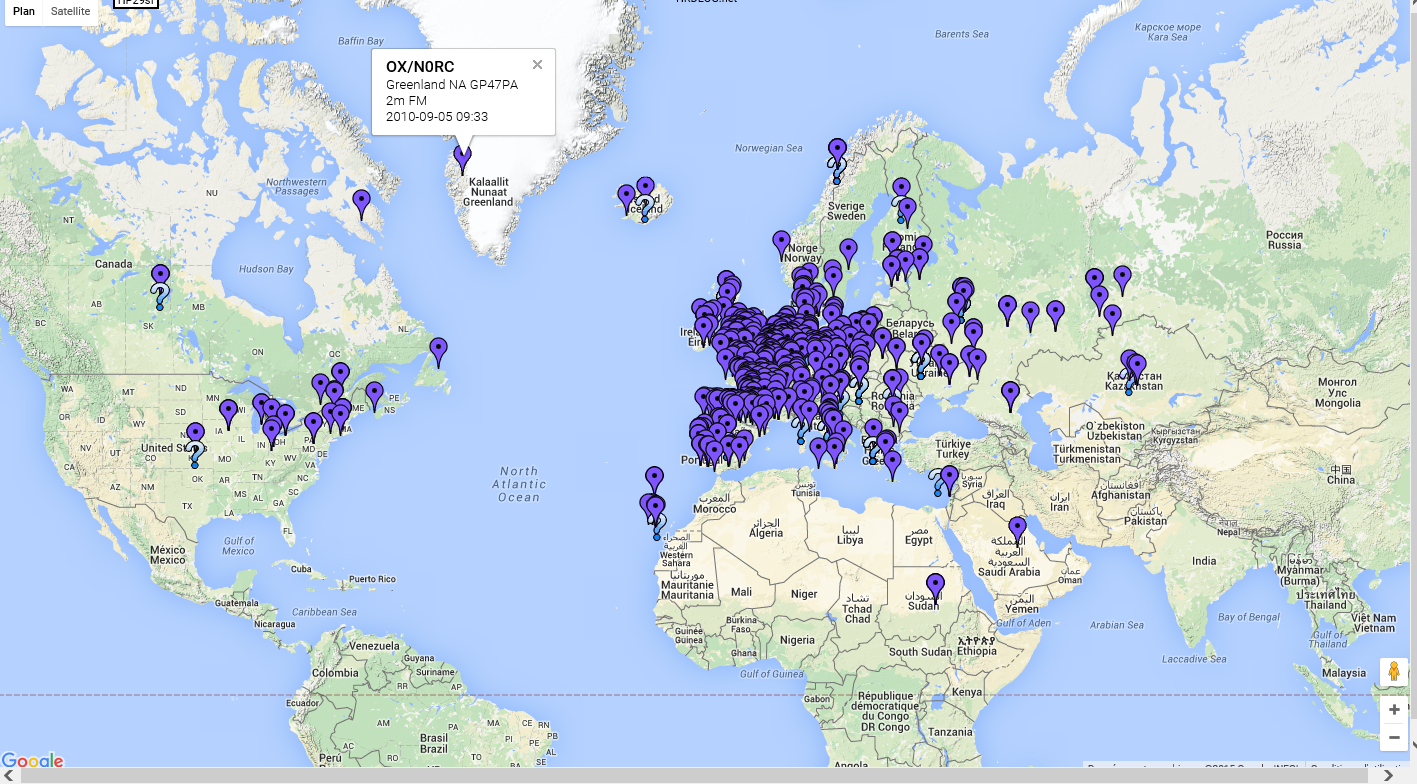This screenshot has width=1417, height=784.
Task: Select the pin off Norway's west coast
Action: click(781, 246)
